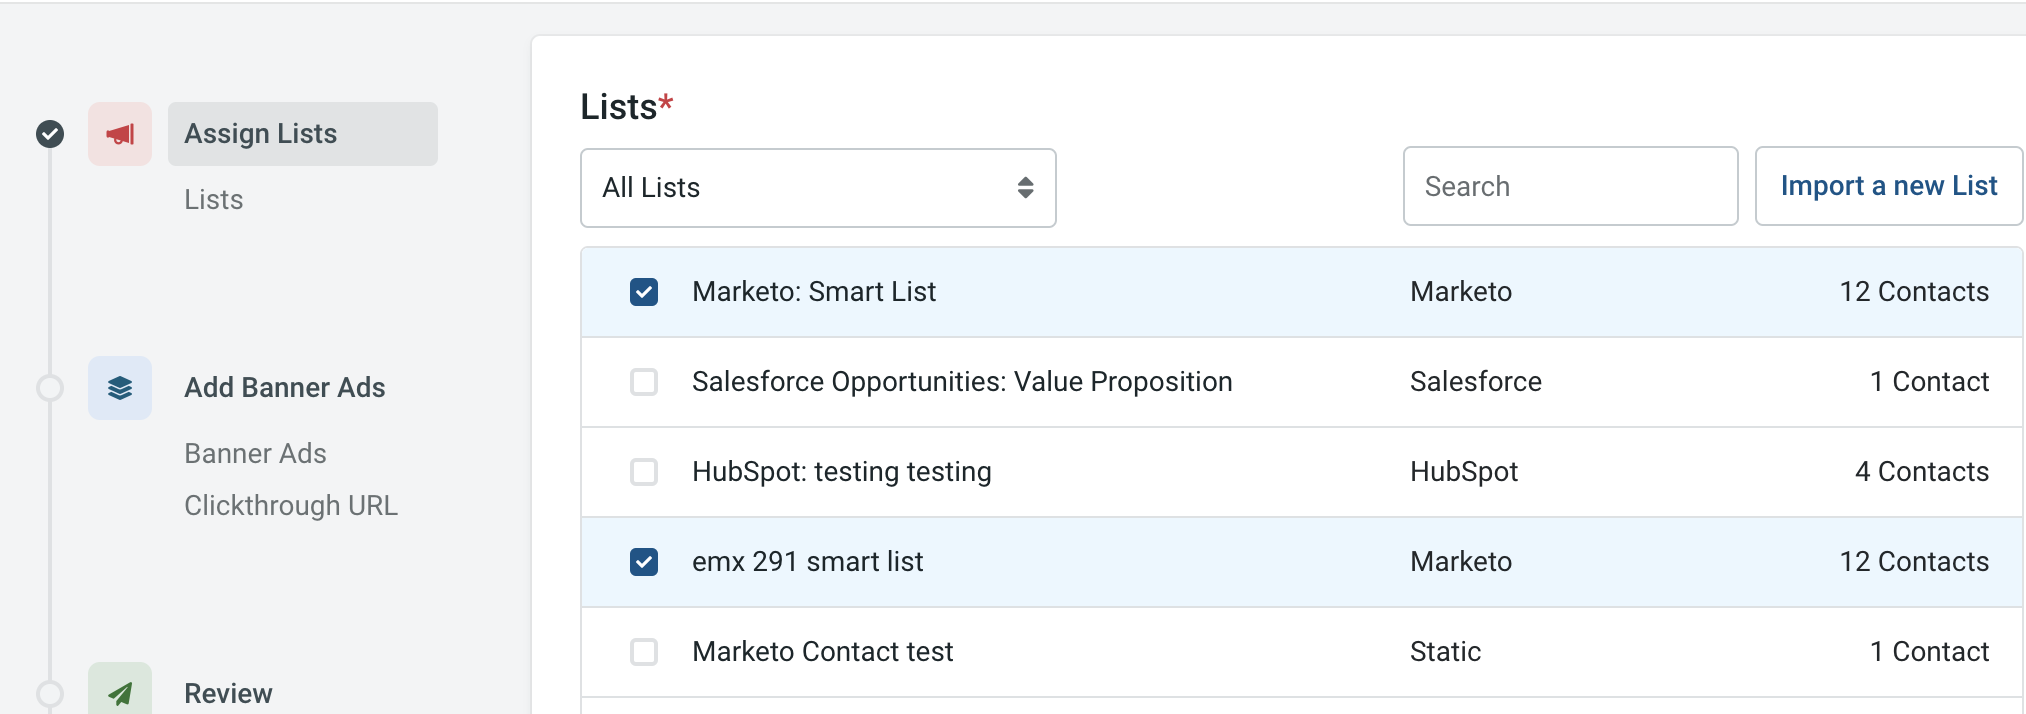
Task: Open the Review step
Action: tap(228, 693)
